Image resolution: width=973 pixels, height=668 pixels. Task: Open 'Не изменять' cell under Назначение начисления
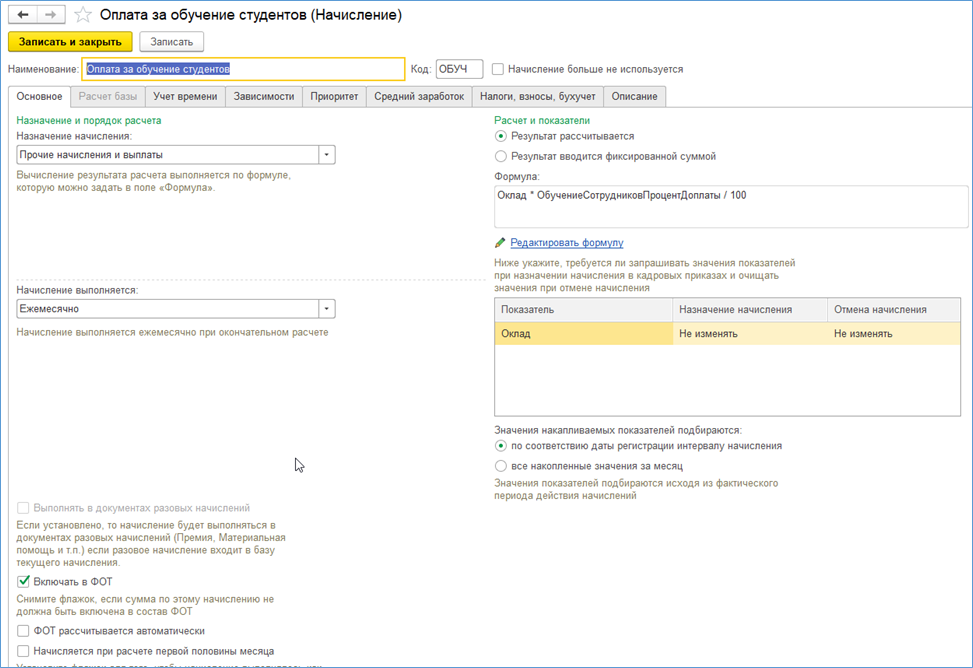pos(750,334)
